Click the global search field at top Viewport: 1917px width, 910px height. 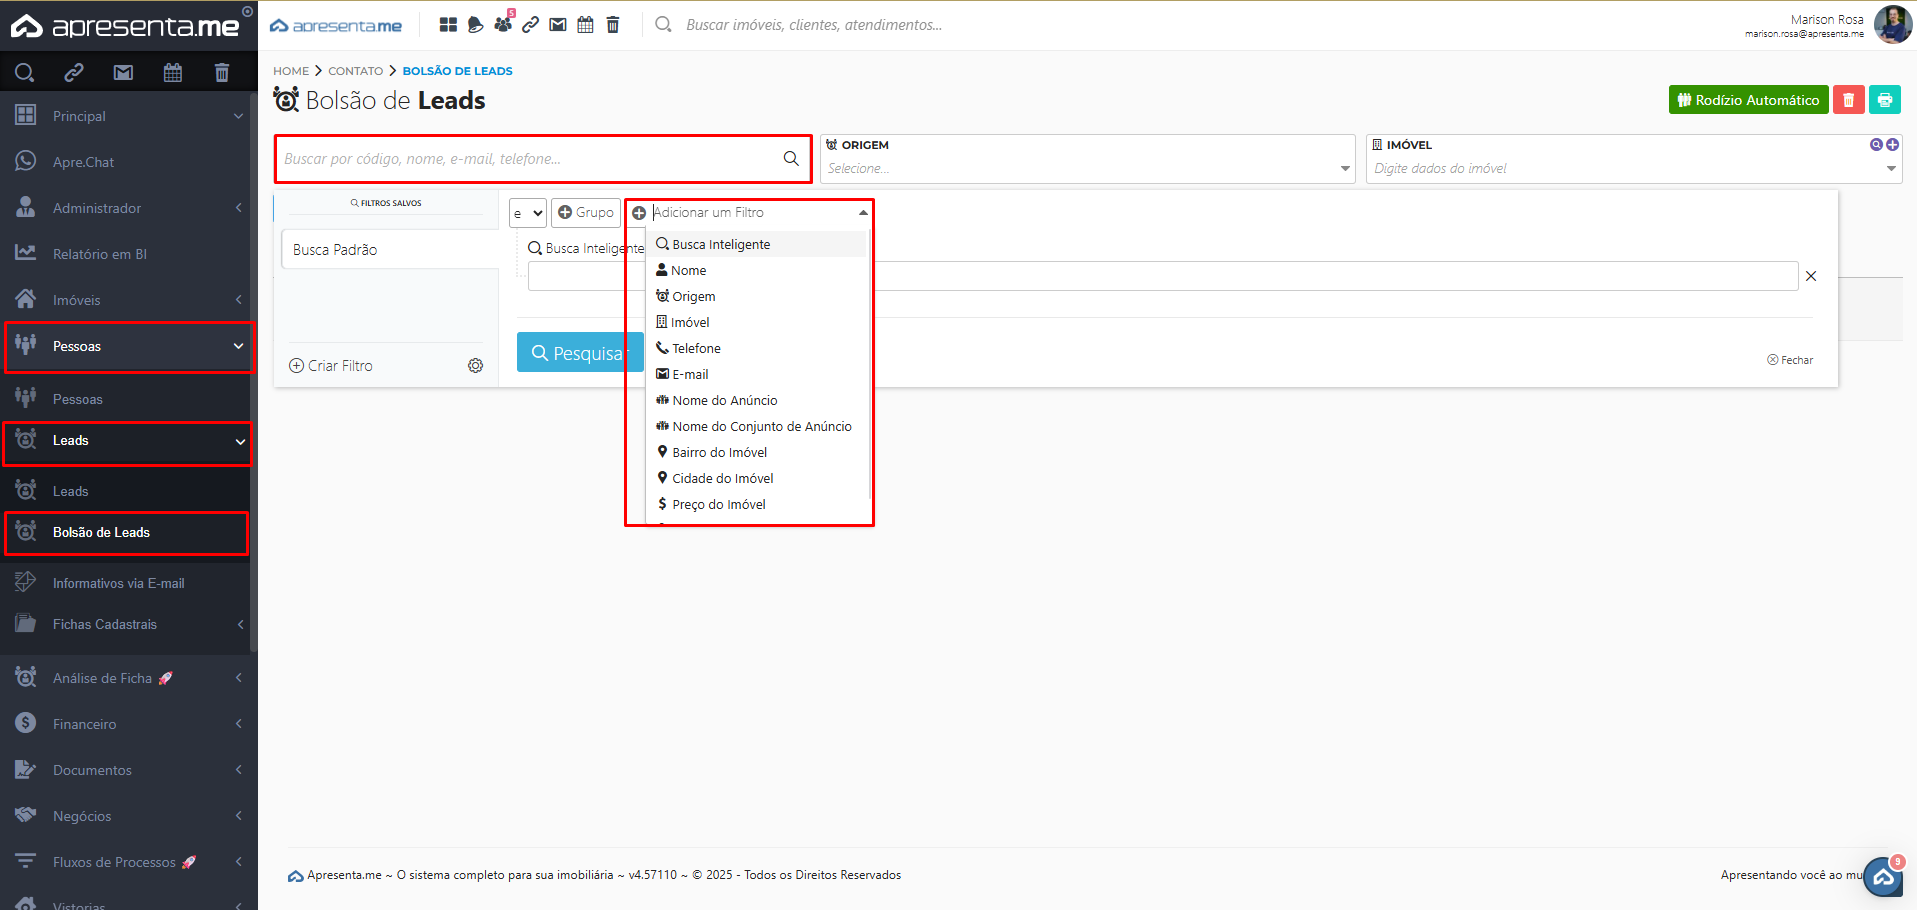tap(812, 25)
